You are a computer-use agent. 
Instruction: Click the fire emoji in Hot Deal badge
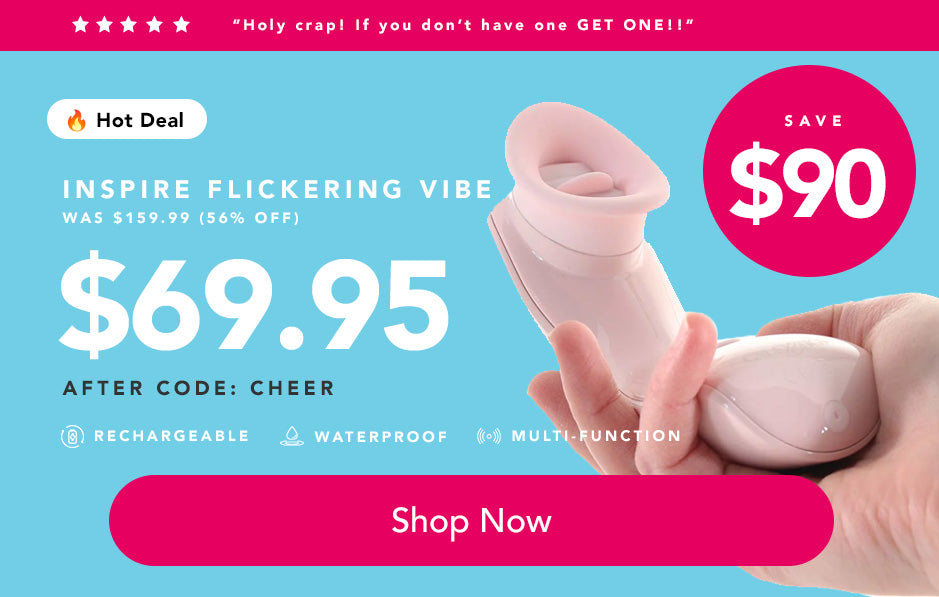[76, 120]
